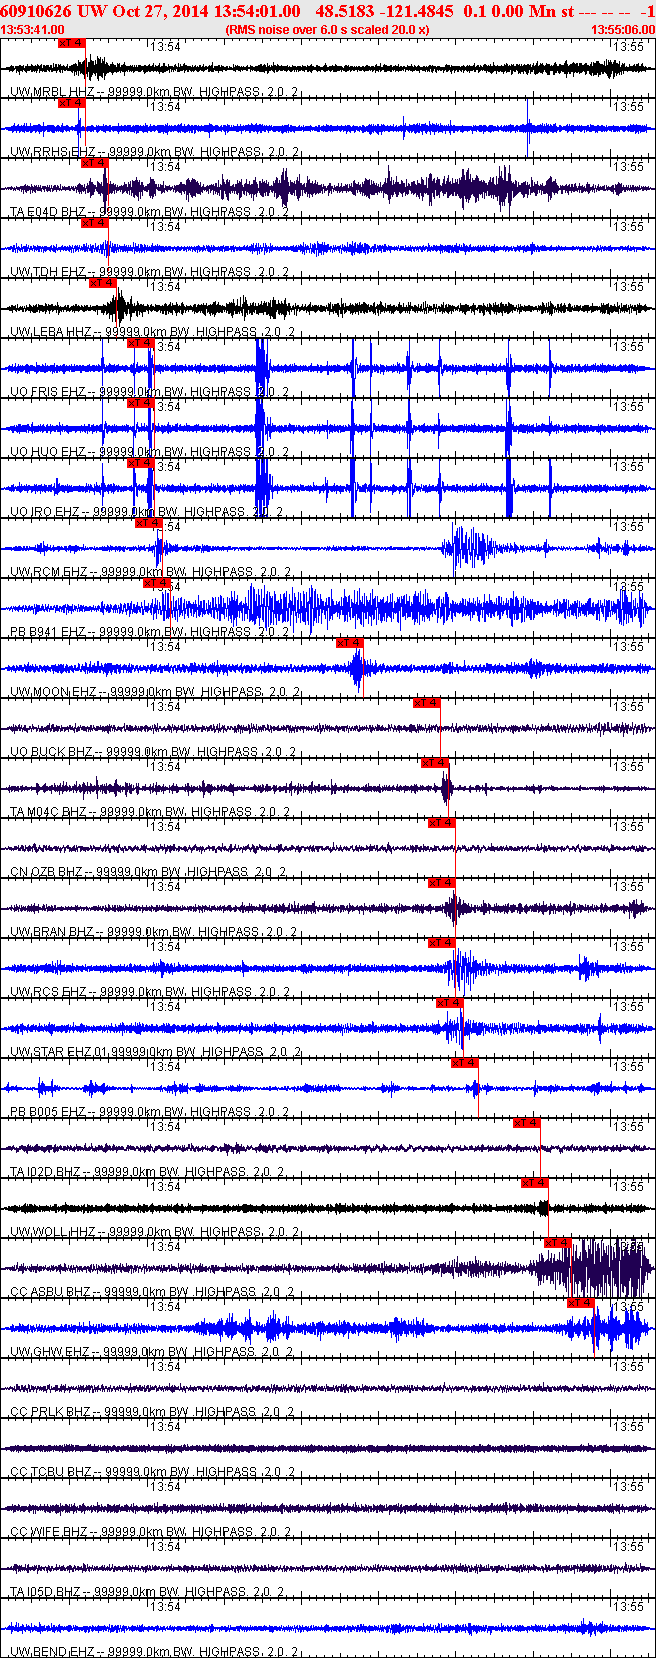Select the CC.WIFE BHZ station label

150,1532
